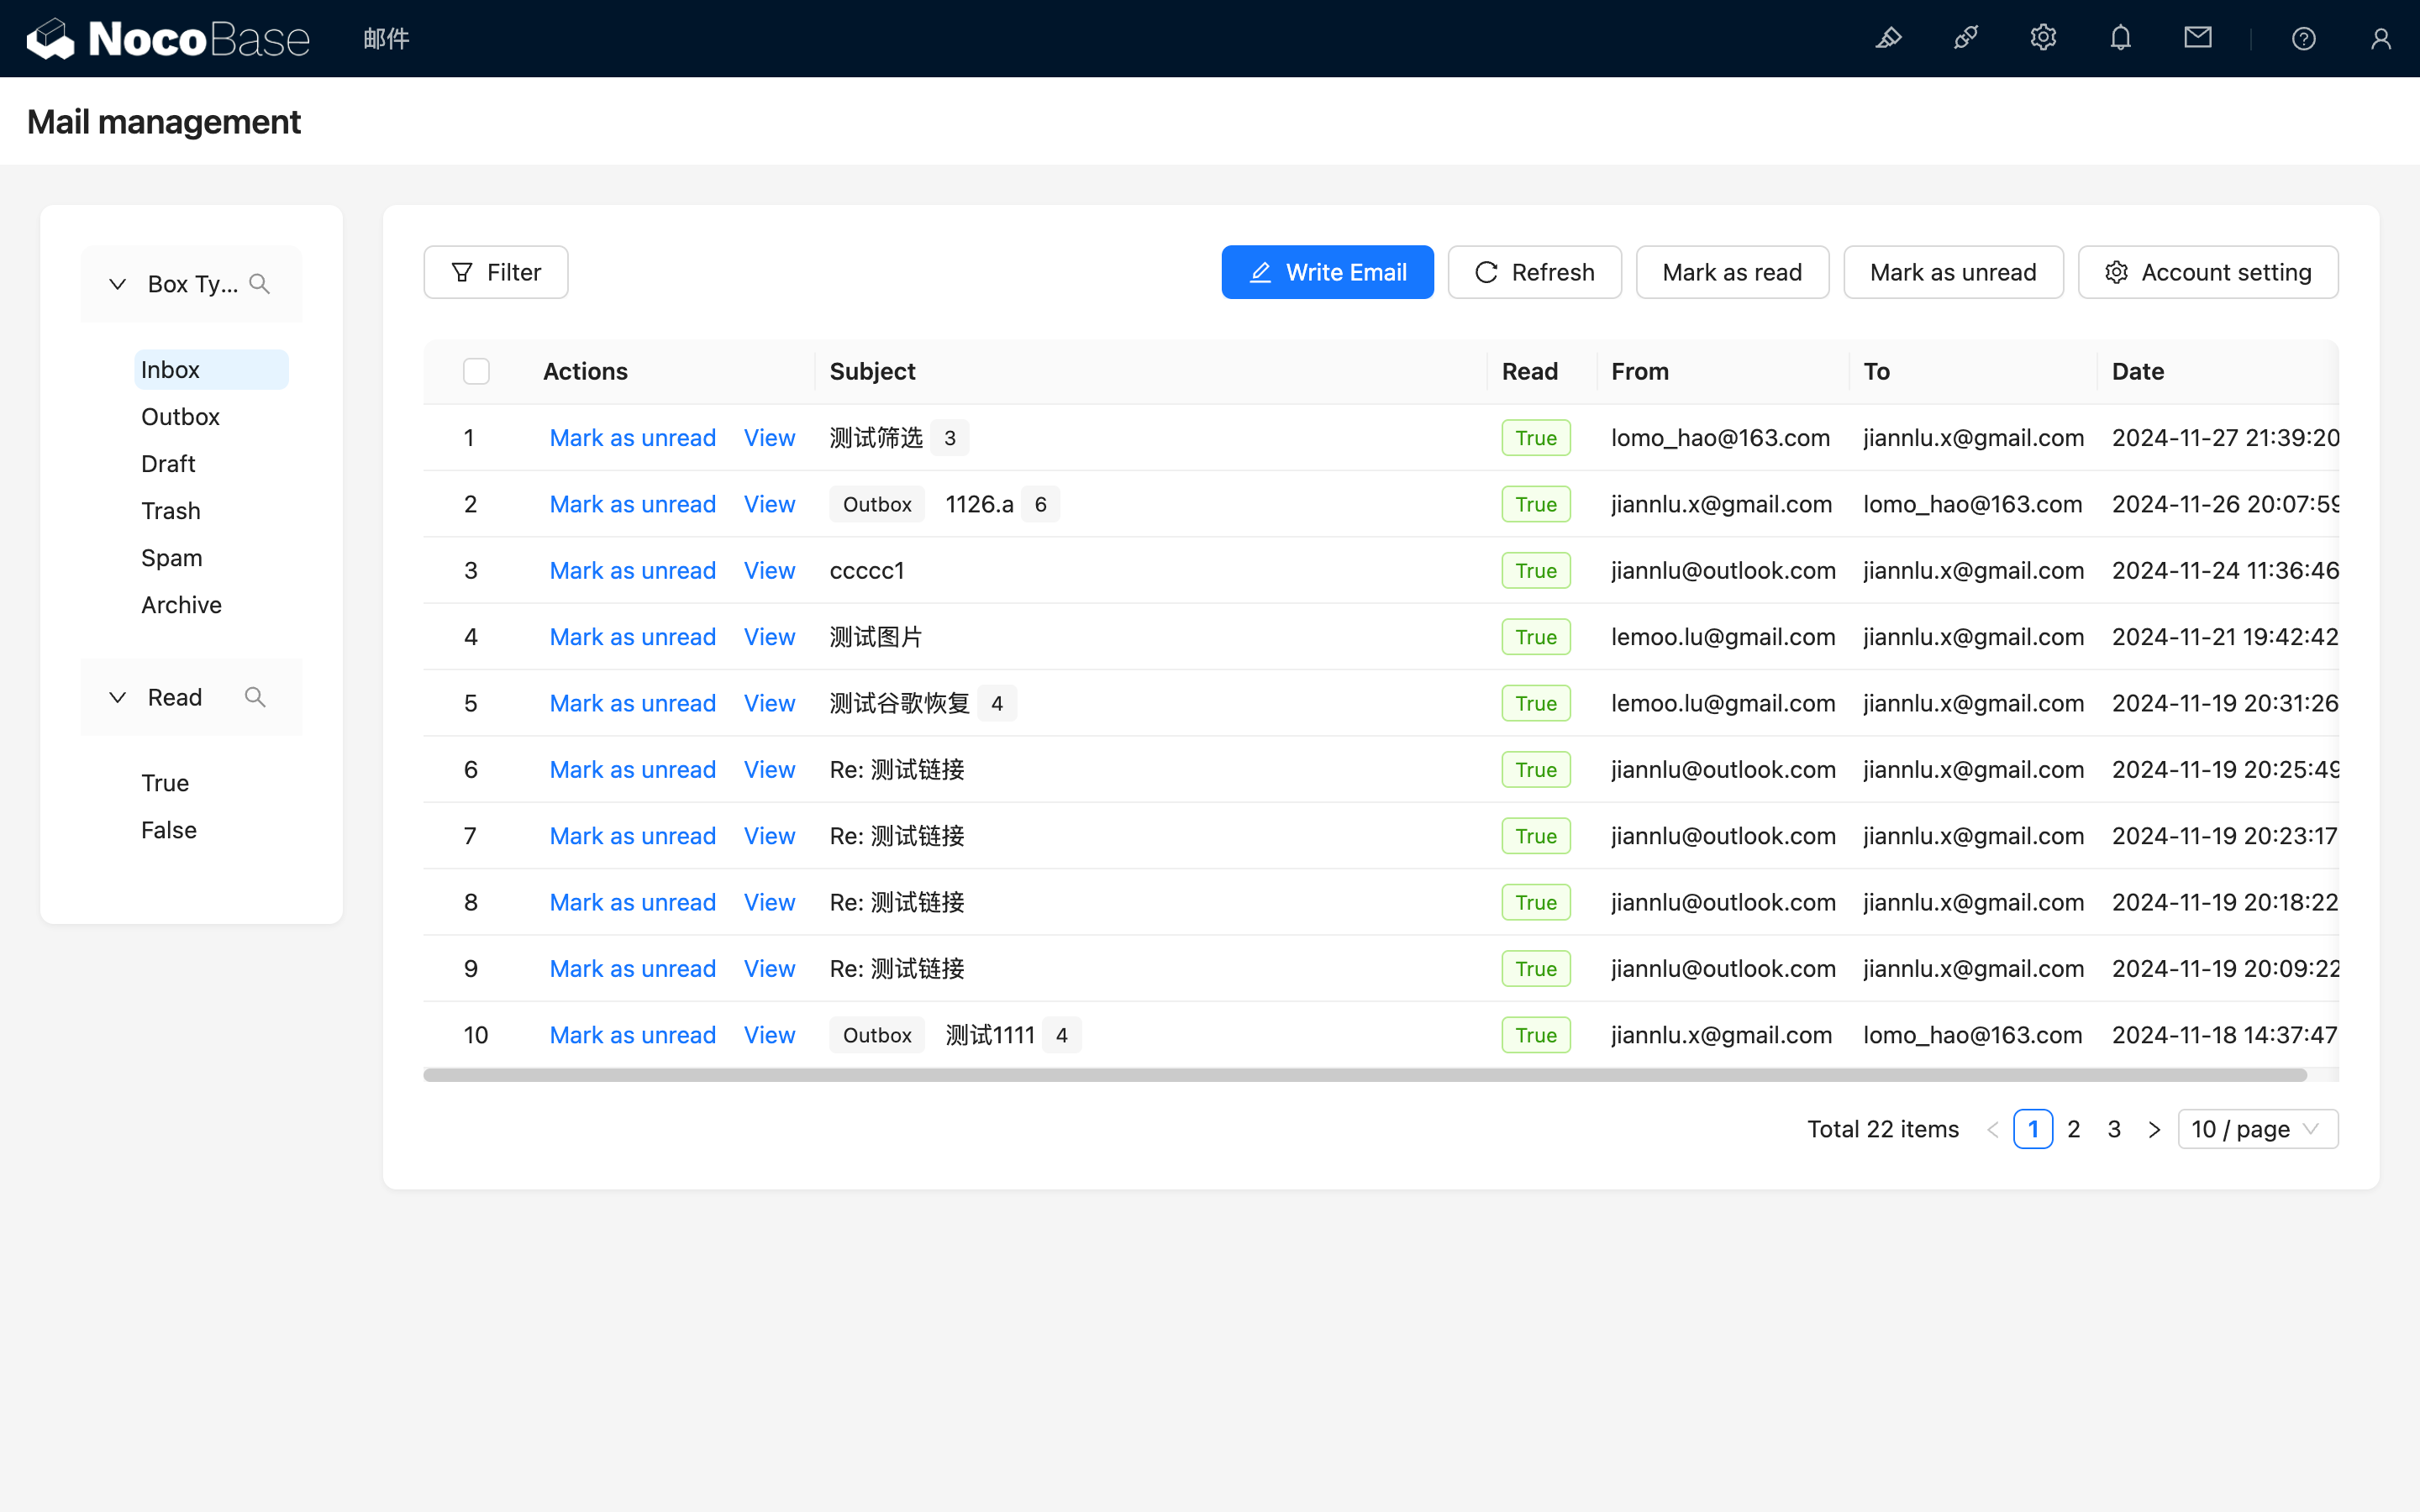
Task: Click the Write Email button
Action: point(1327,272)
